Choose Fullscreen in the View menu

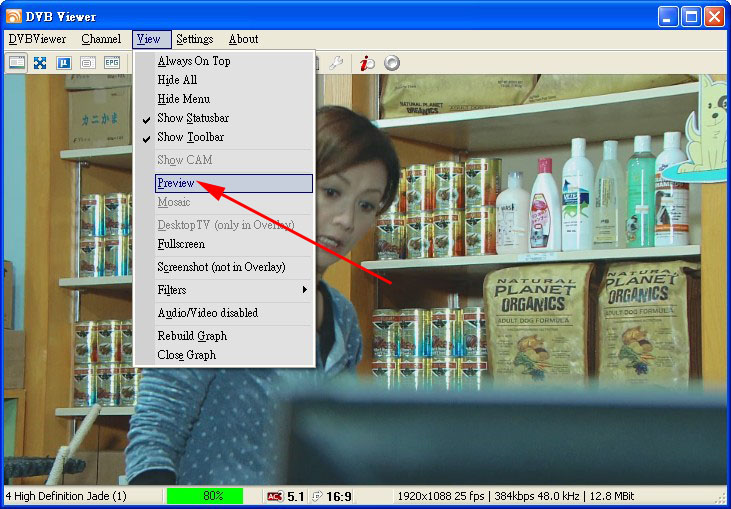point(181,244)
